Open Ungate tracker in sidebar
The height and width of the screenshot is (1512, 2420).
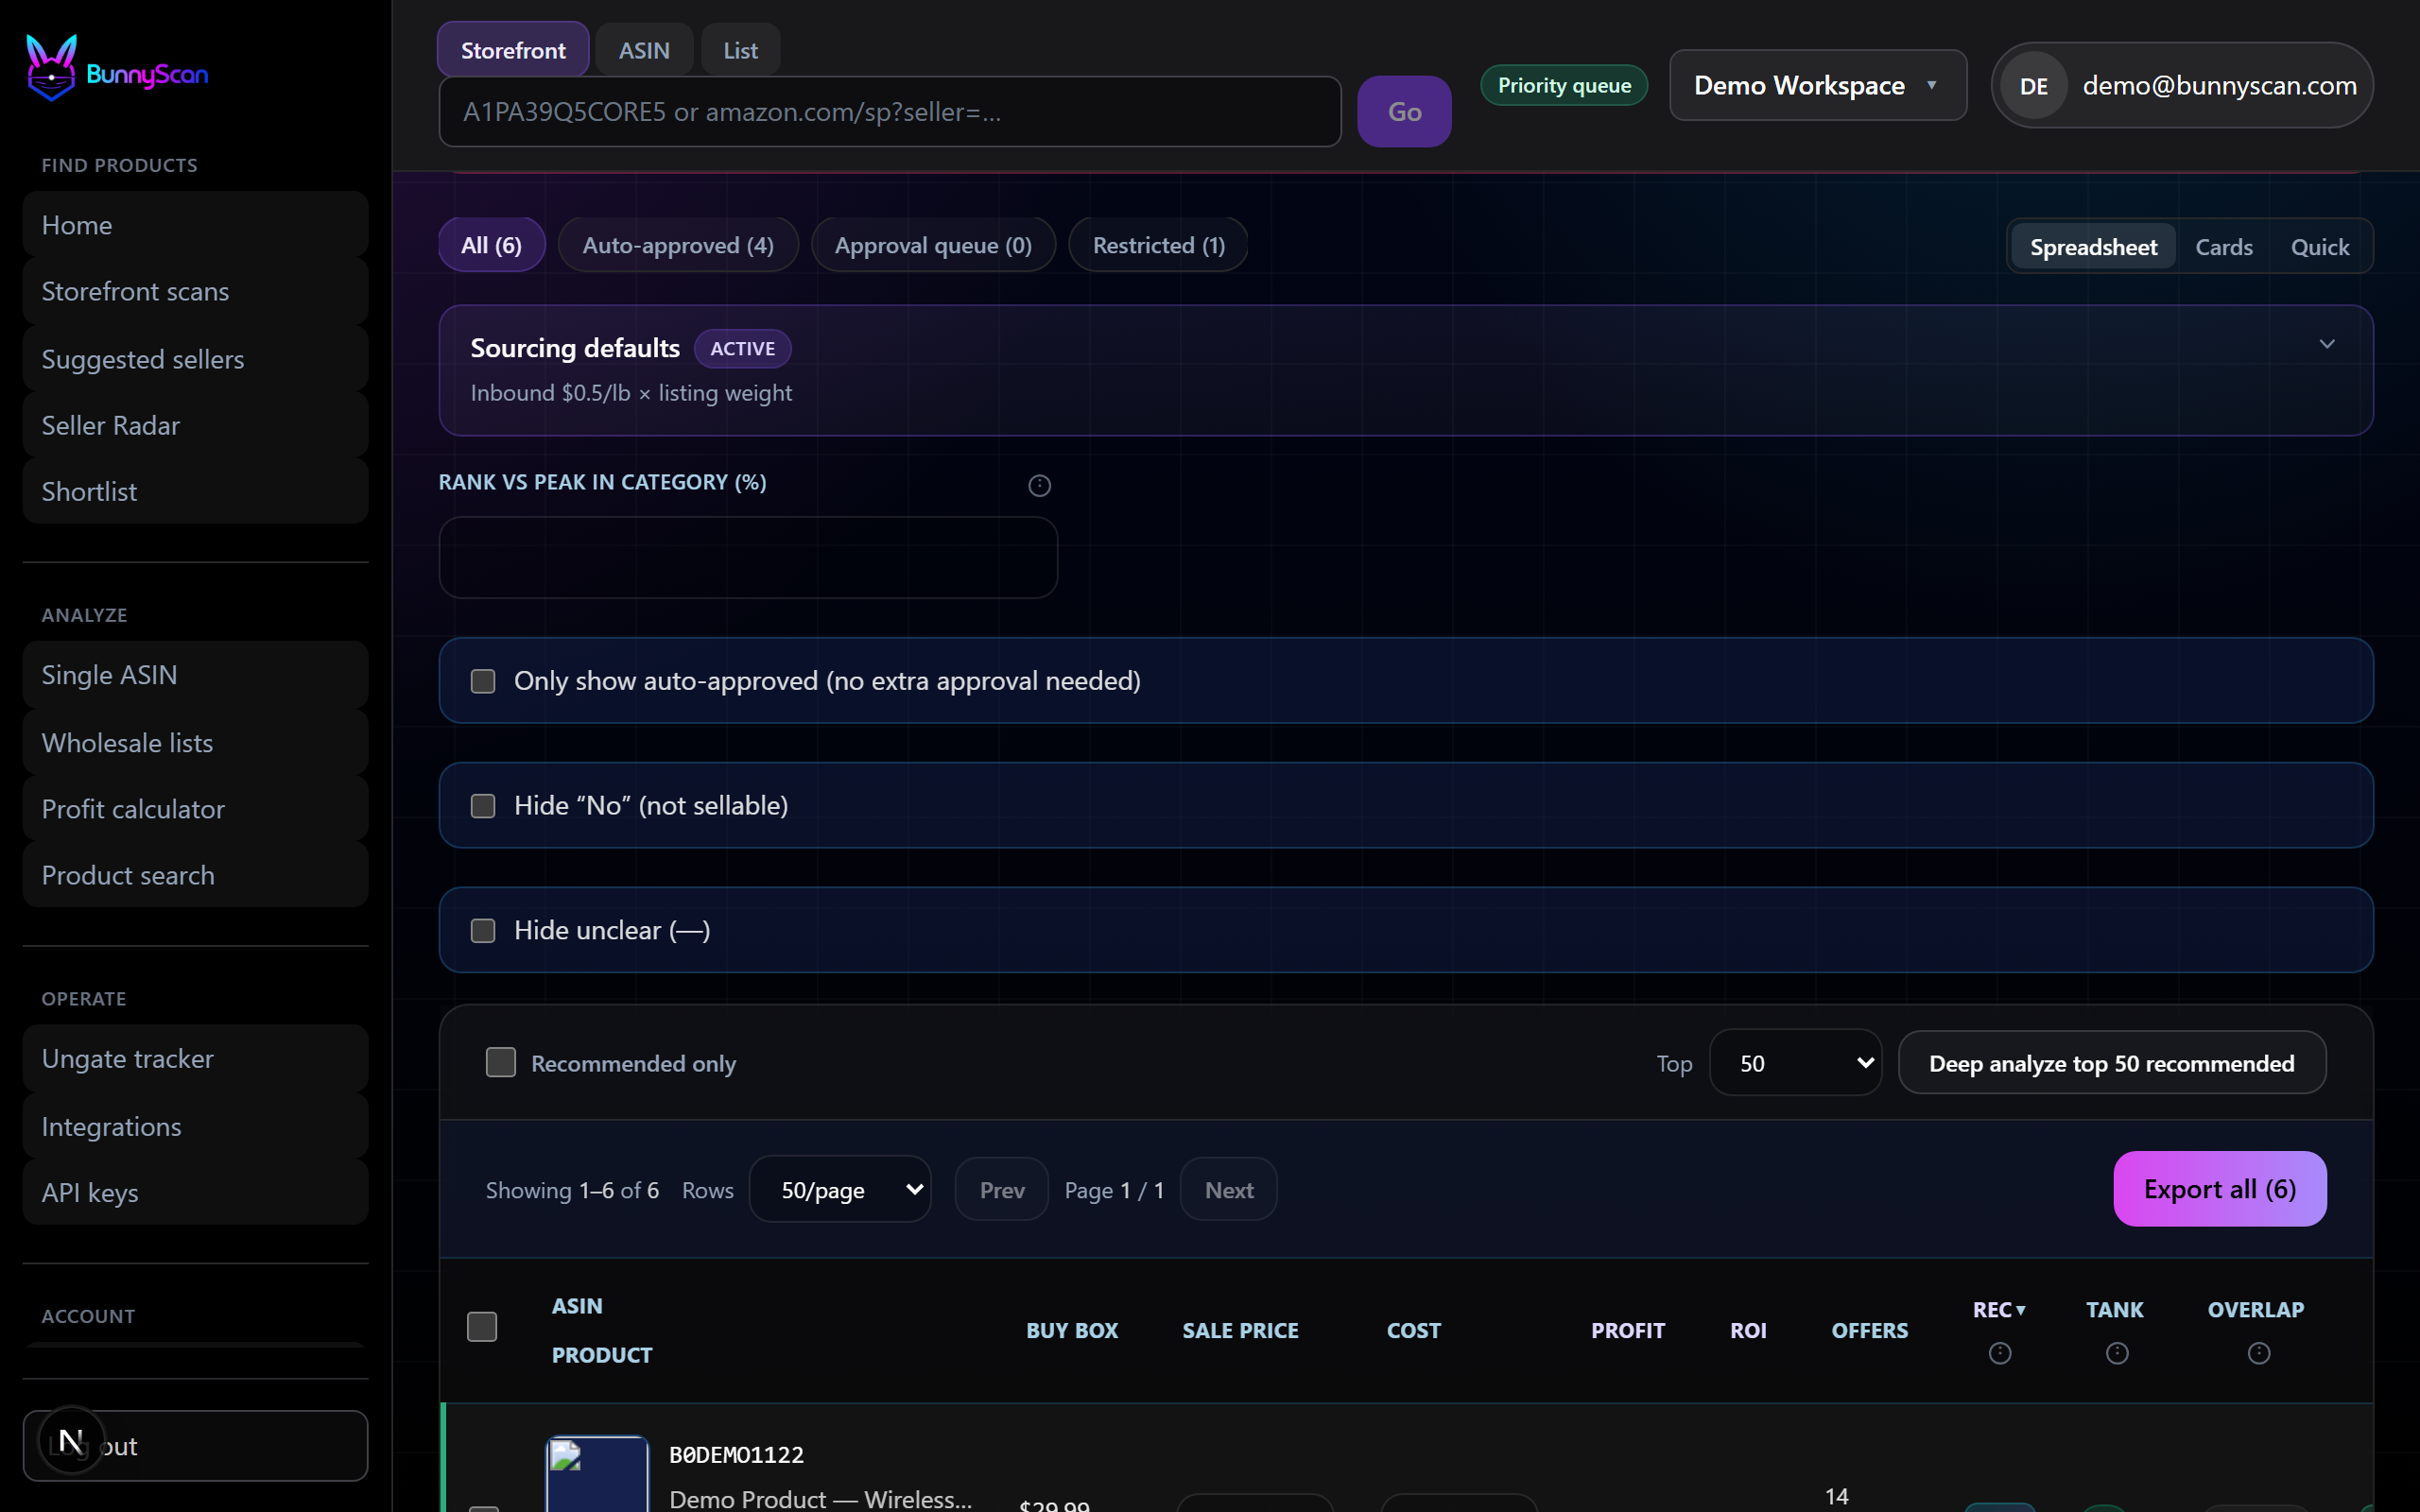click(x=195, y=1058)
